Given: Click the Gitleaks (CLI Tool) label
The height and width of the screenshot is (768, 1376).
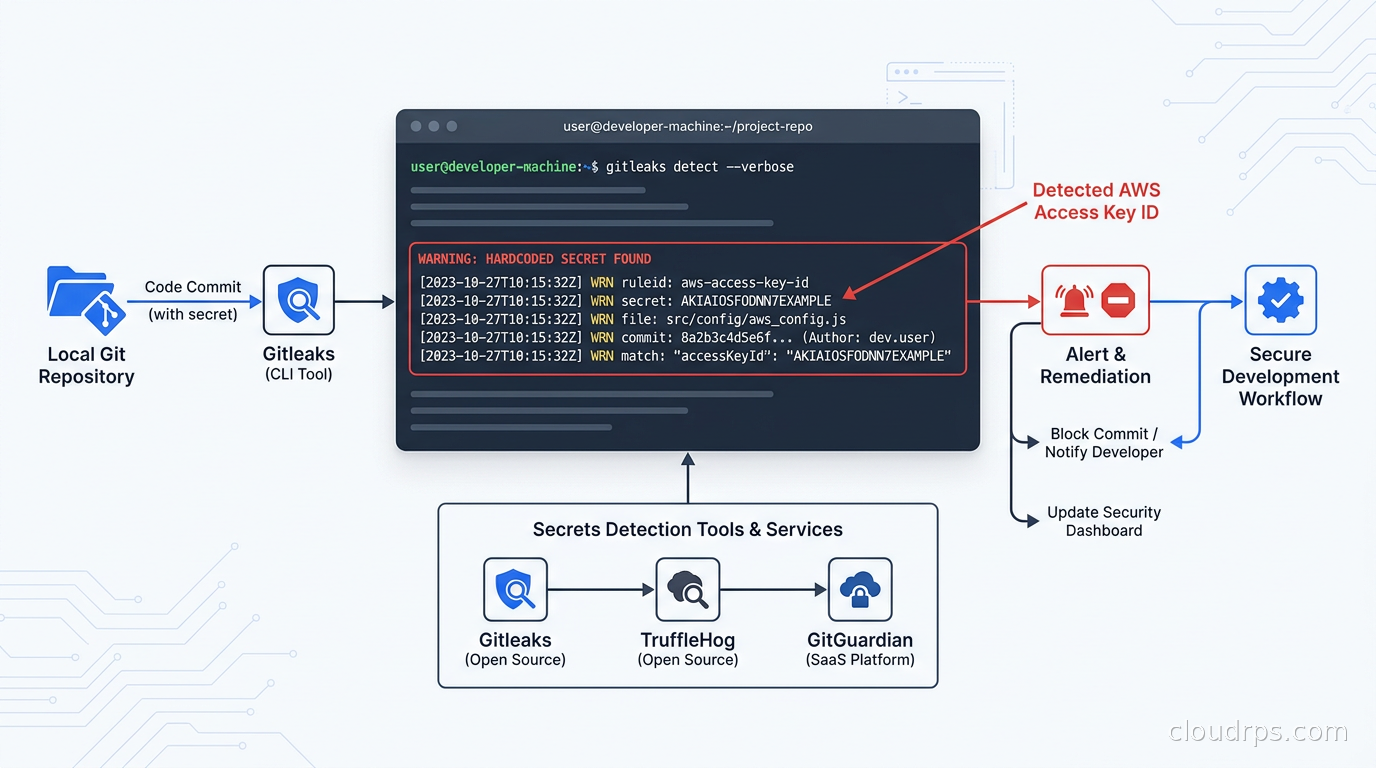Looking at the screenshot, I should click(298, 364).
